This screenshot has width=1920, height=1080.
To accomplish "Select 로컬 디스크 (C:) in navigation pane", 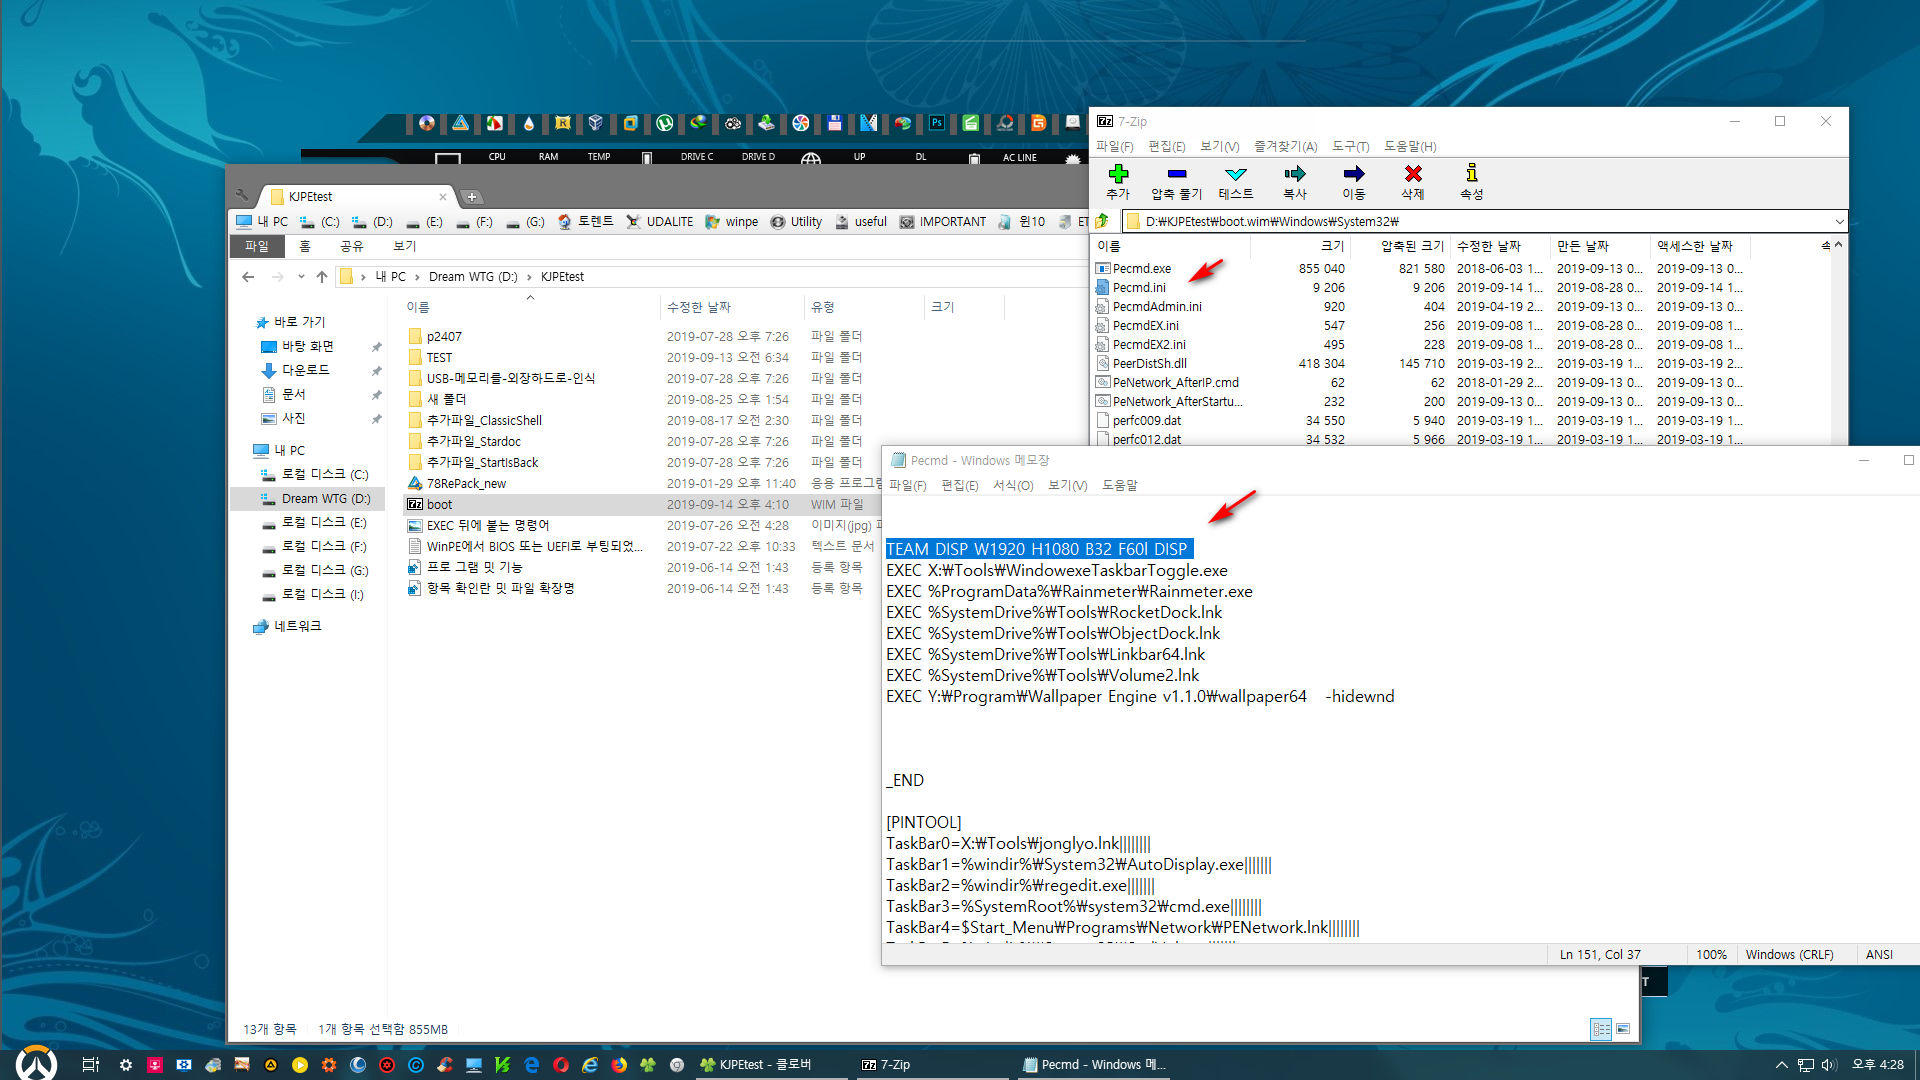I will 324,475.
